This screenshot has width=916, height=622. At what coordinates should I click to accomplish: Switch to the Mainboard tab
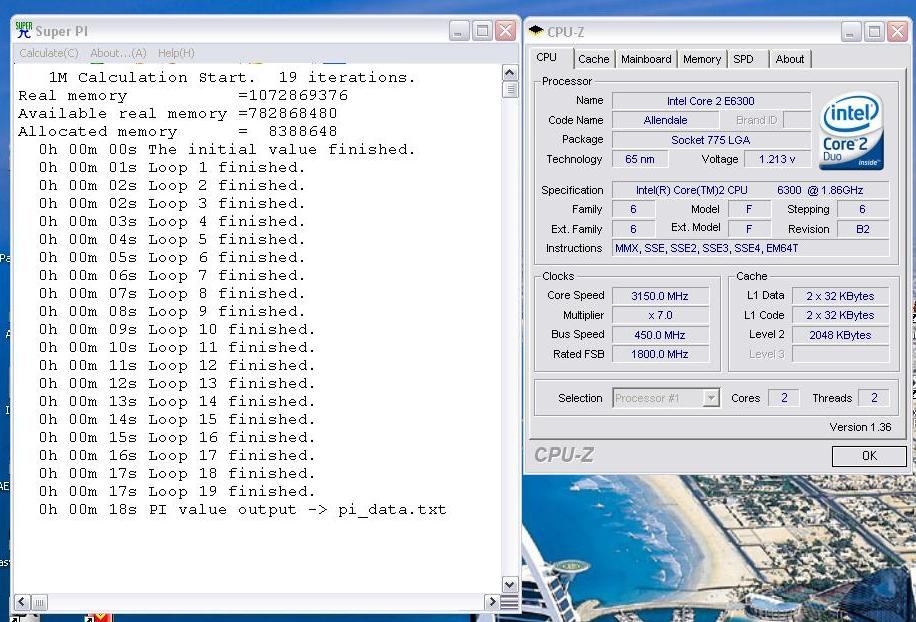(646, 59)
